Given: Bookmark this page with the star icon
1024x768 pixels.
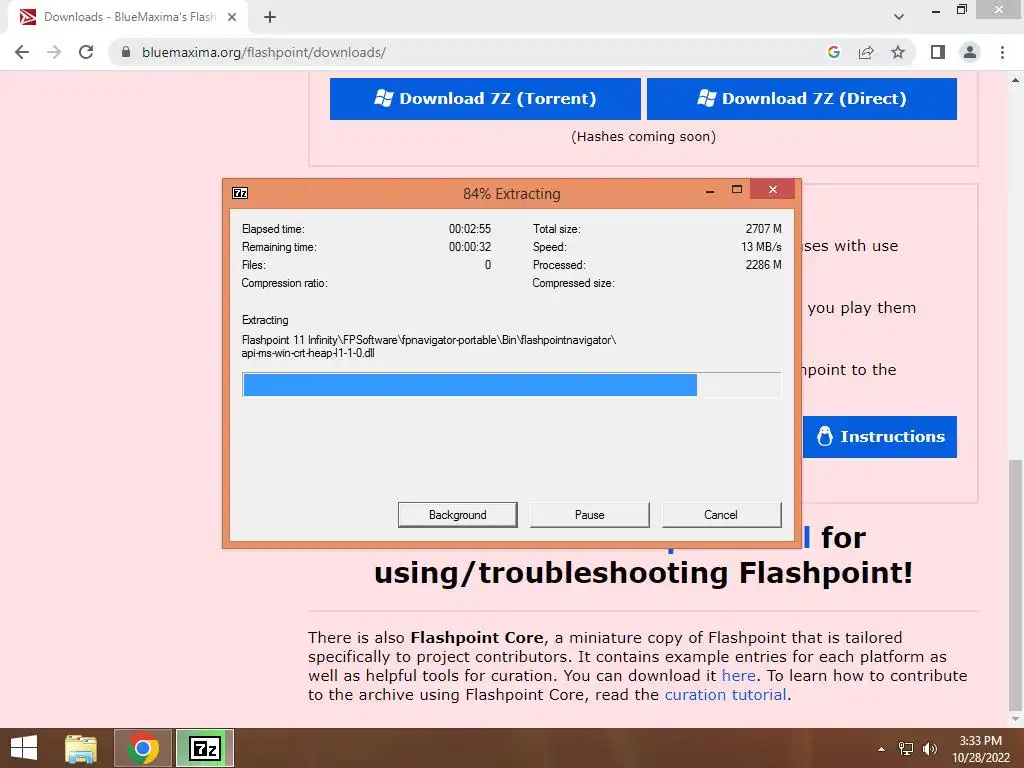Looking at the screenshot, I should tap(898, 52).
